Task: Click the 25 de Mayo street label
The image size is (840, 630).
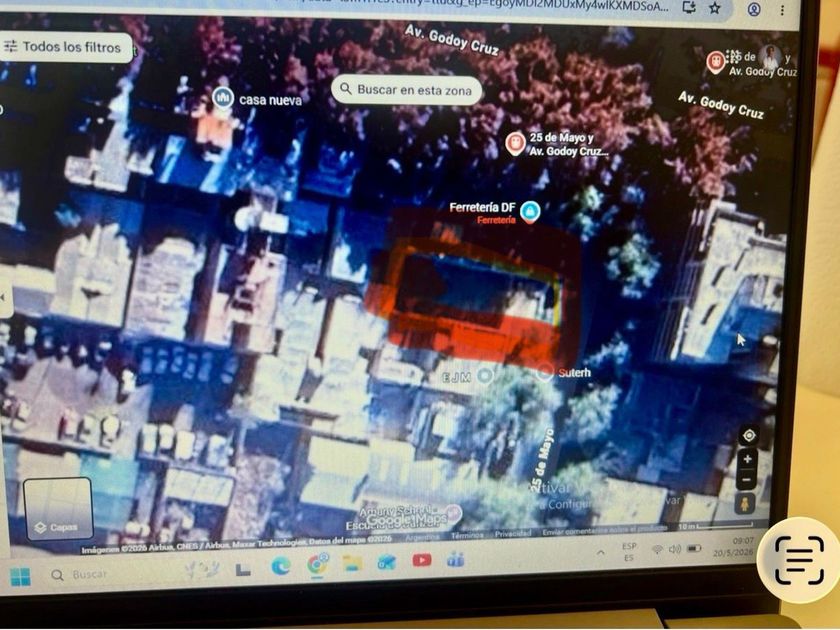Action: coord(541,460)
